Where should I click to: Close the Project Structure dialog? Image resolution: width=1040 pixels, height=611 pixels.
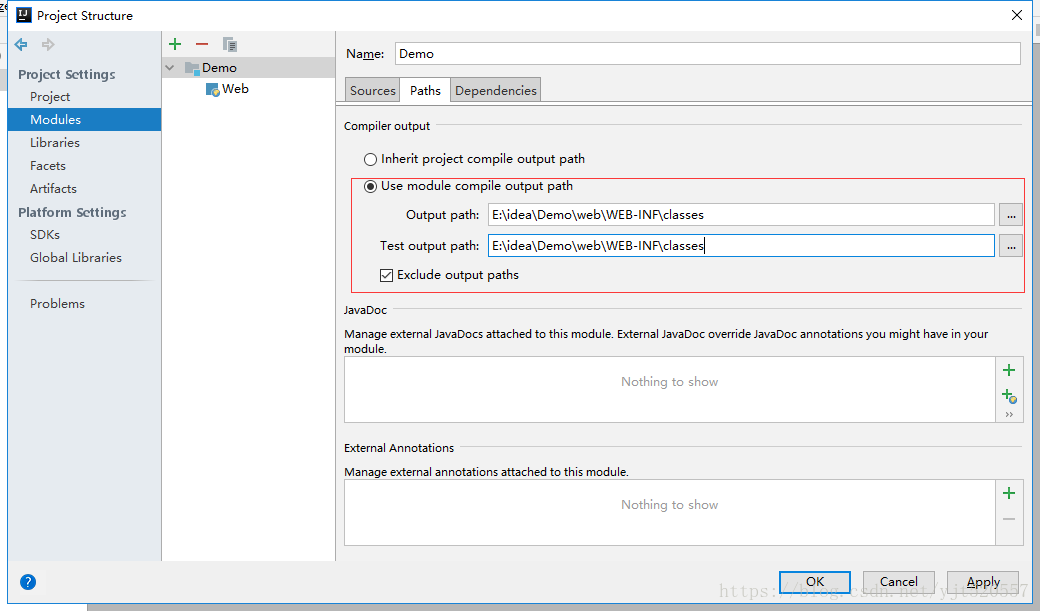[x=1017, y=15]
